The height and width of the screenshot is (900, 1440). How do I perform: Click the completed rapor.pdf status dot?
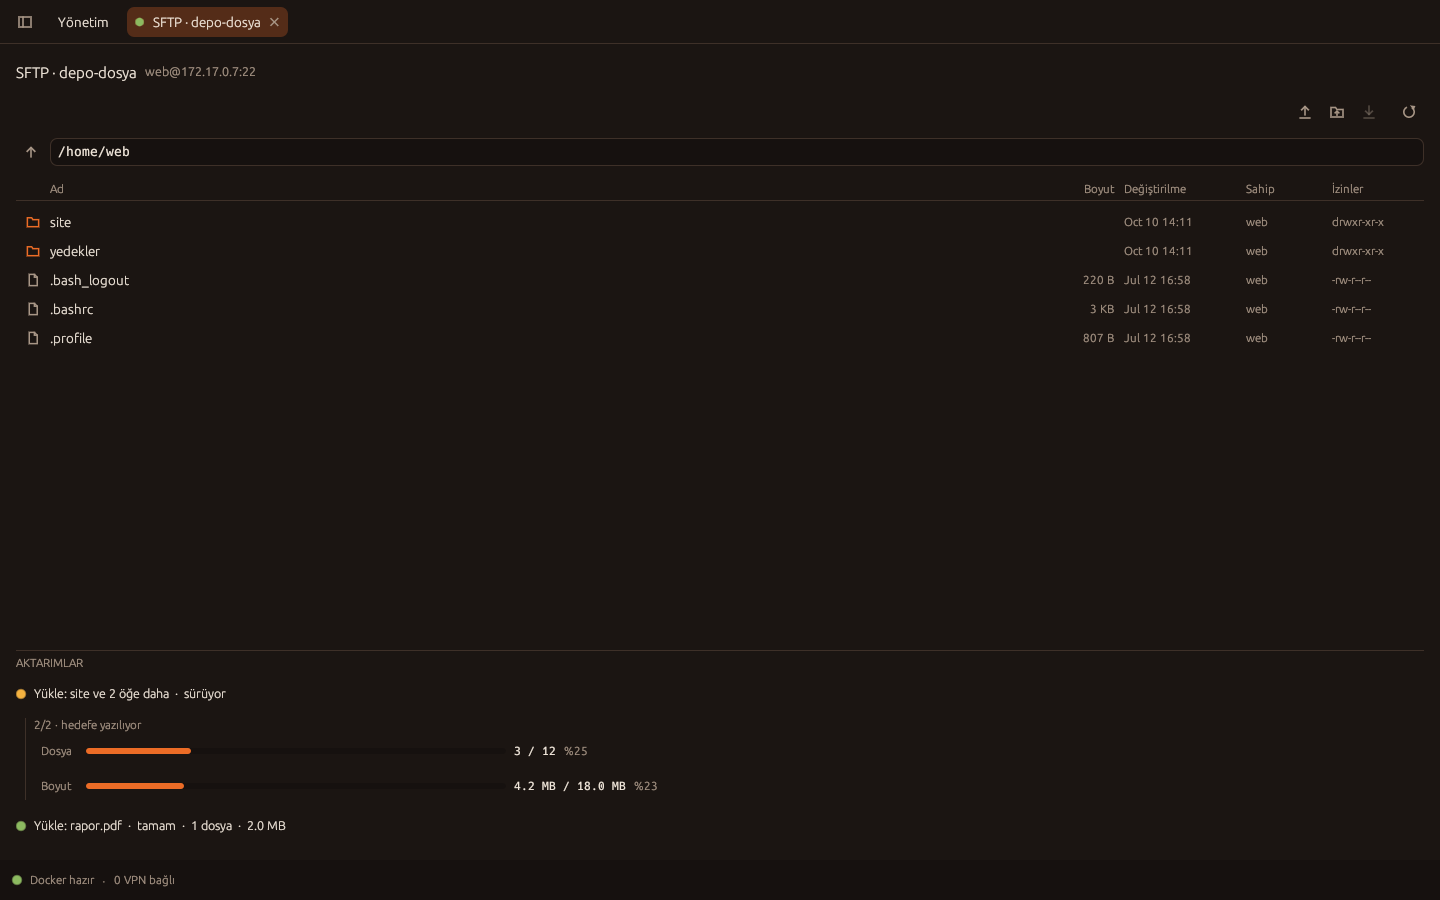point(21,826)
